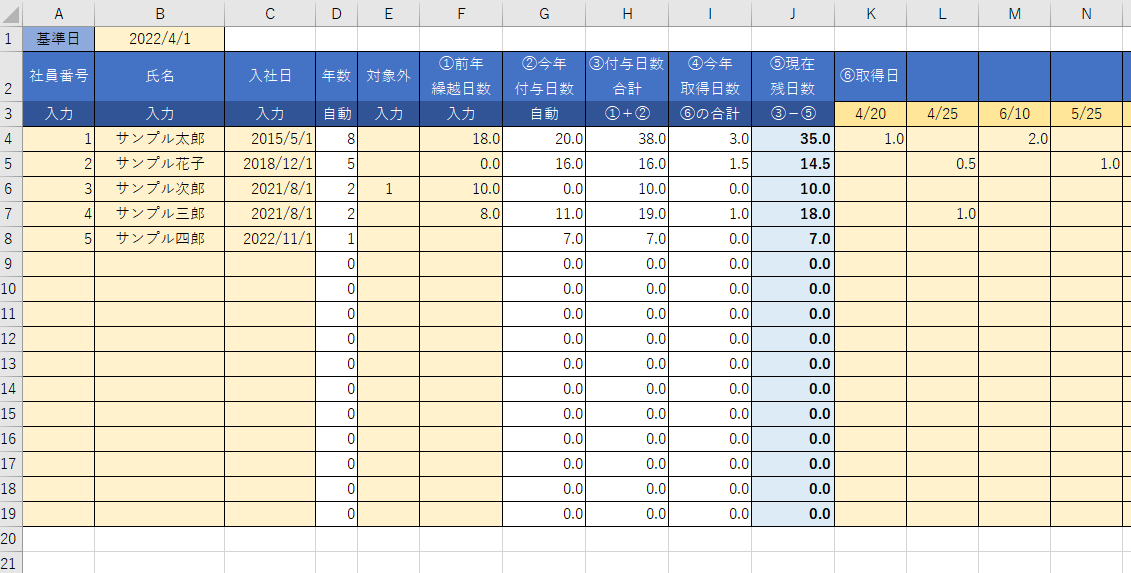The width and height of the screenshot is (1131, 573).
Task: Select the サンプル太郎 name cell
Action: click(159, 139)
